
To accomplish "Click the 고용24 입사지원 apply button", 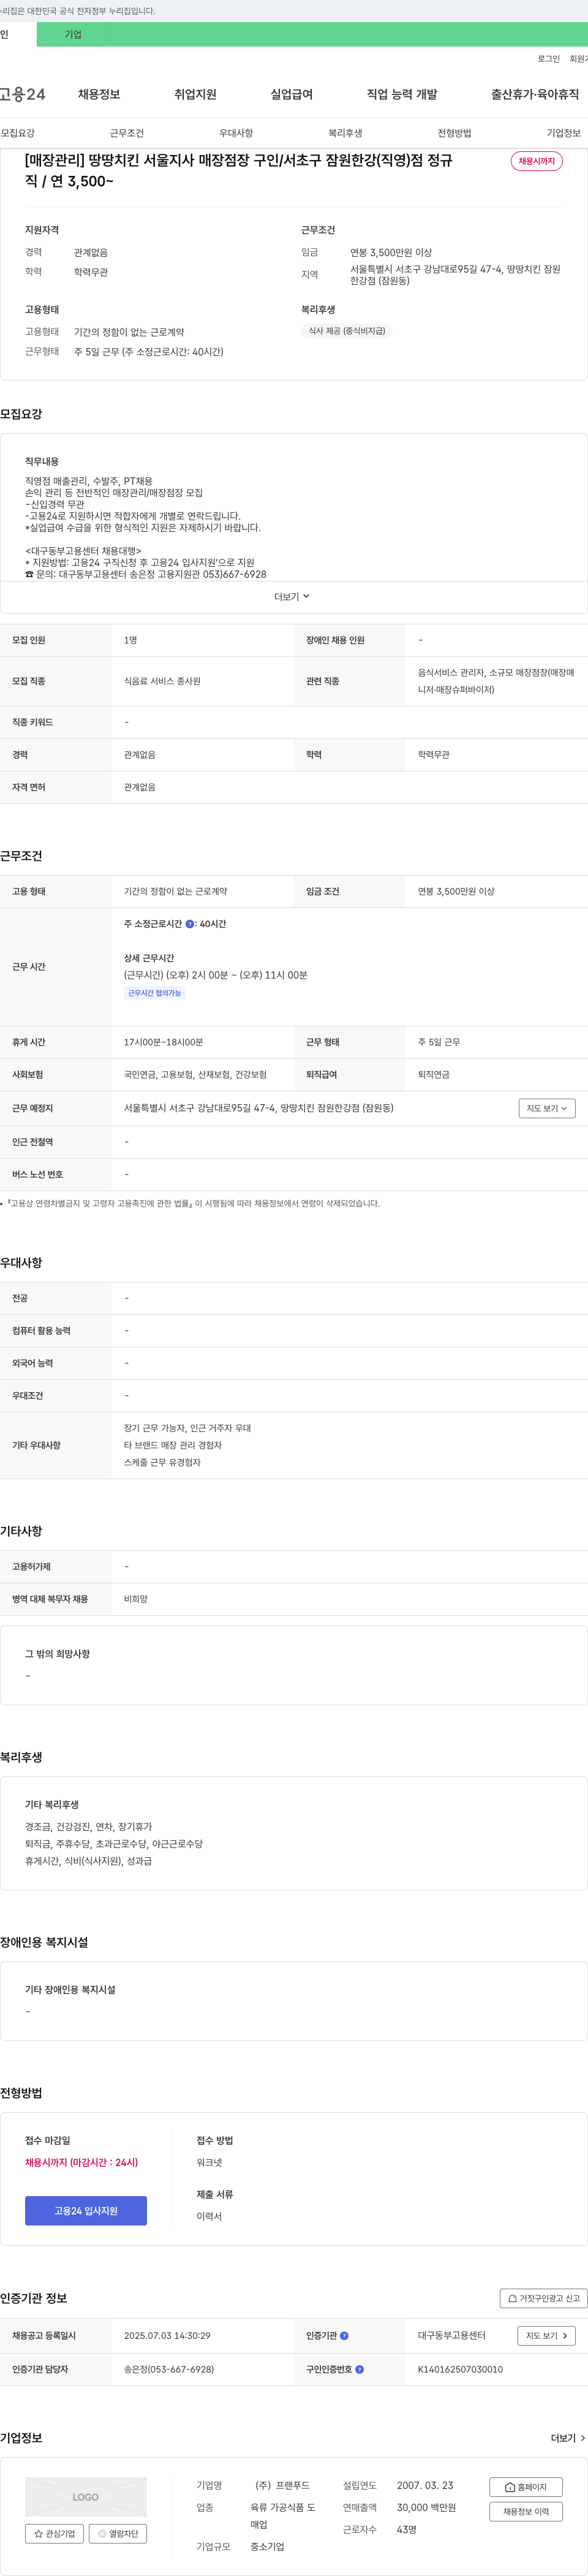I will point(86,2210).
